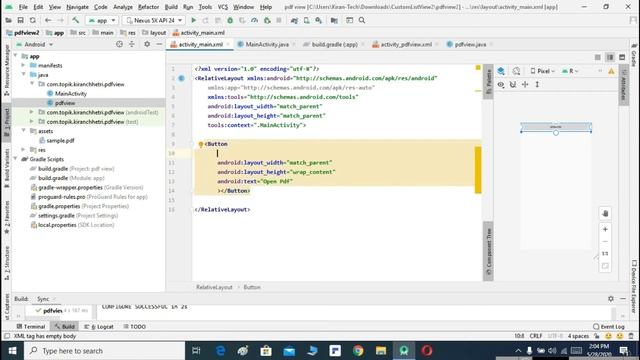Switch editor to Split view mode
Image resolution: width=640 pixels, height=360 pixels.
610,58
